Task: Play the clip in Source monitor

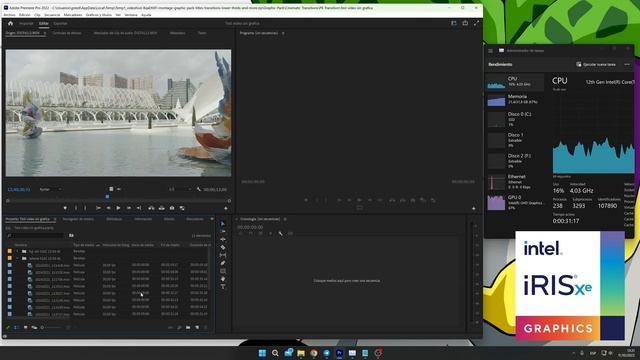Action: click(x=118, y=208)
